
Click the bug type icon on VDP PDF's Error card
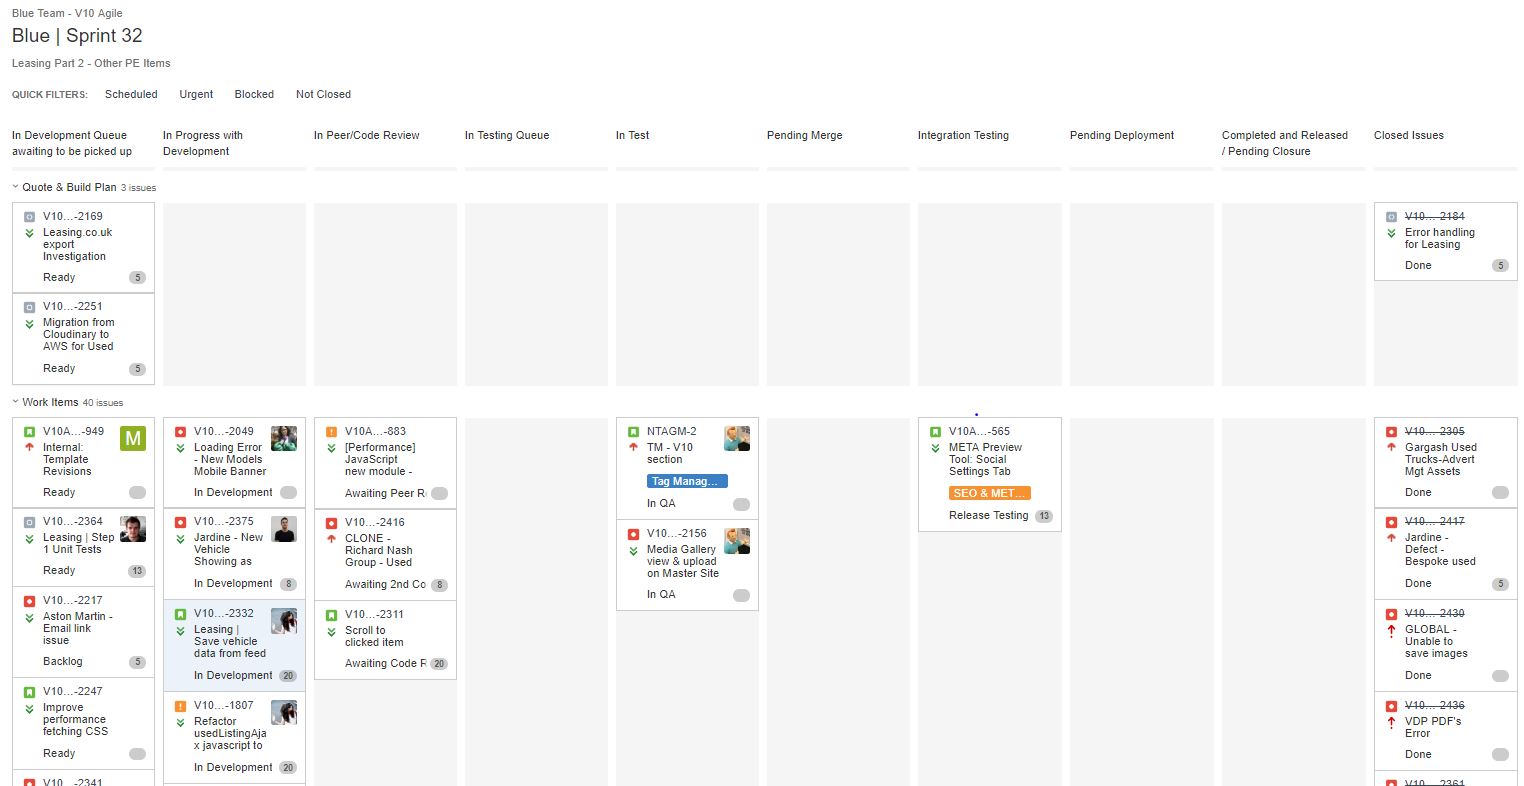pyautogui.click(x=1391, y=706)
